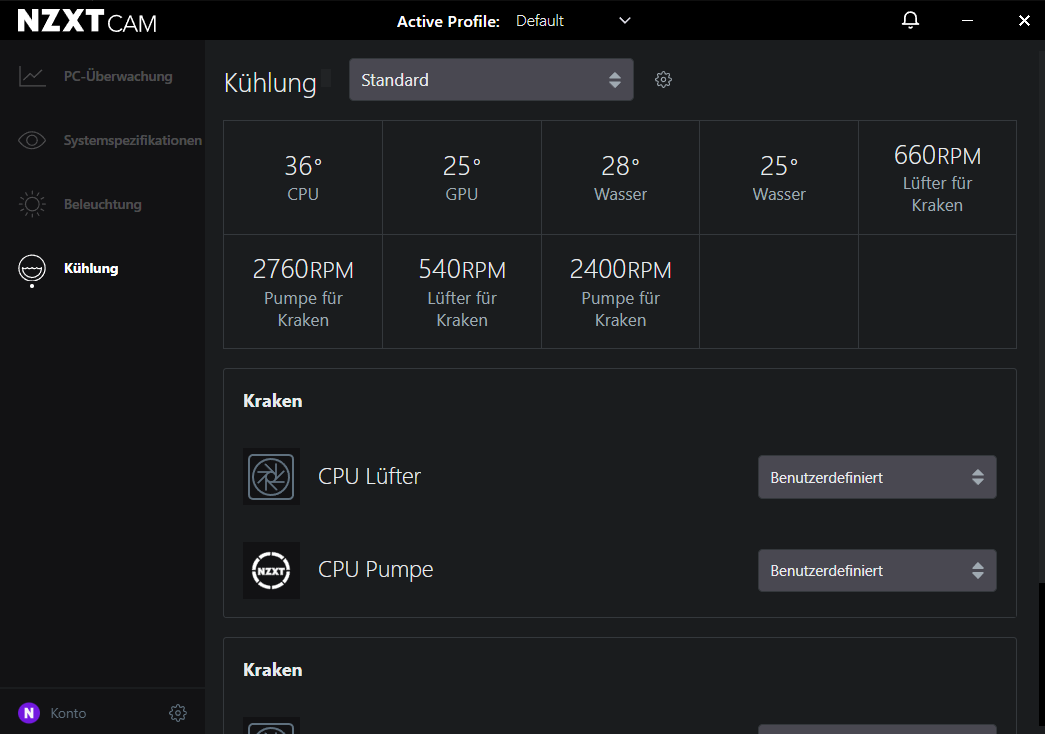
Task: Switch to Beleuchtung section
Action: (x=103, y=205)
